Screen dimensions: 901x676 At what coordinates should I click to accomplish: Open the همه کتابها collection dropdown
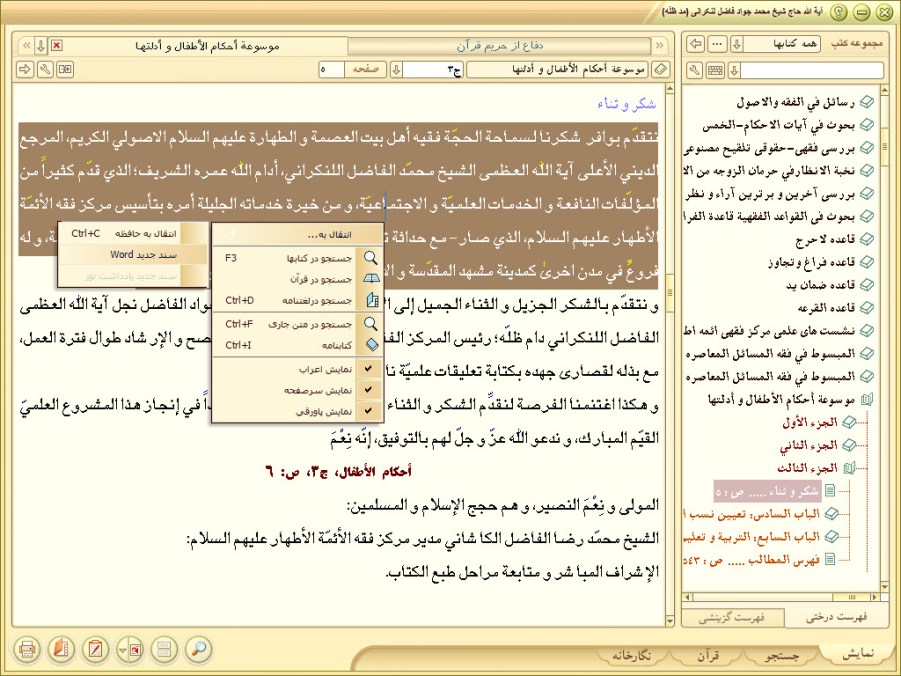737,45
